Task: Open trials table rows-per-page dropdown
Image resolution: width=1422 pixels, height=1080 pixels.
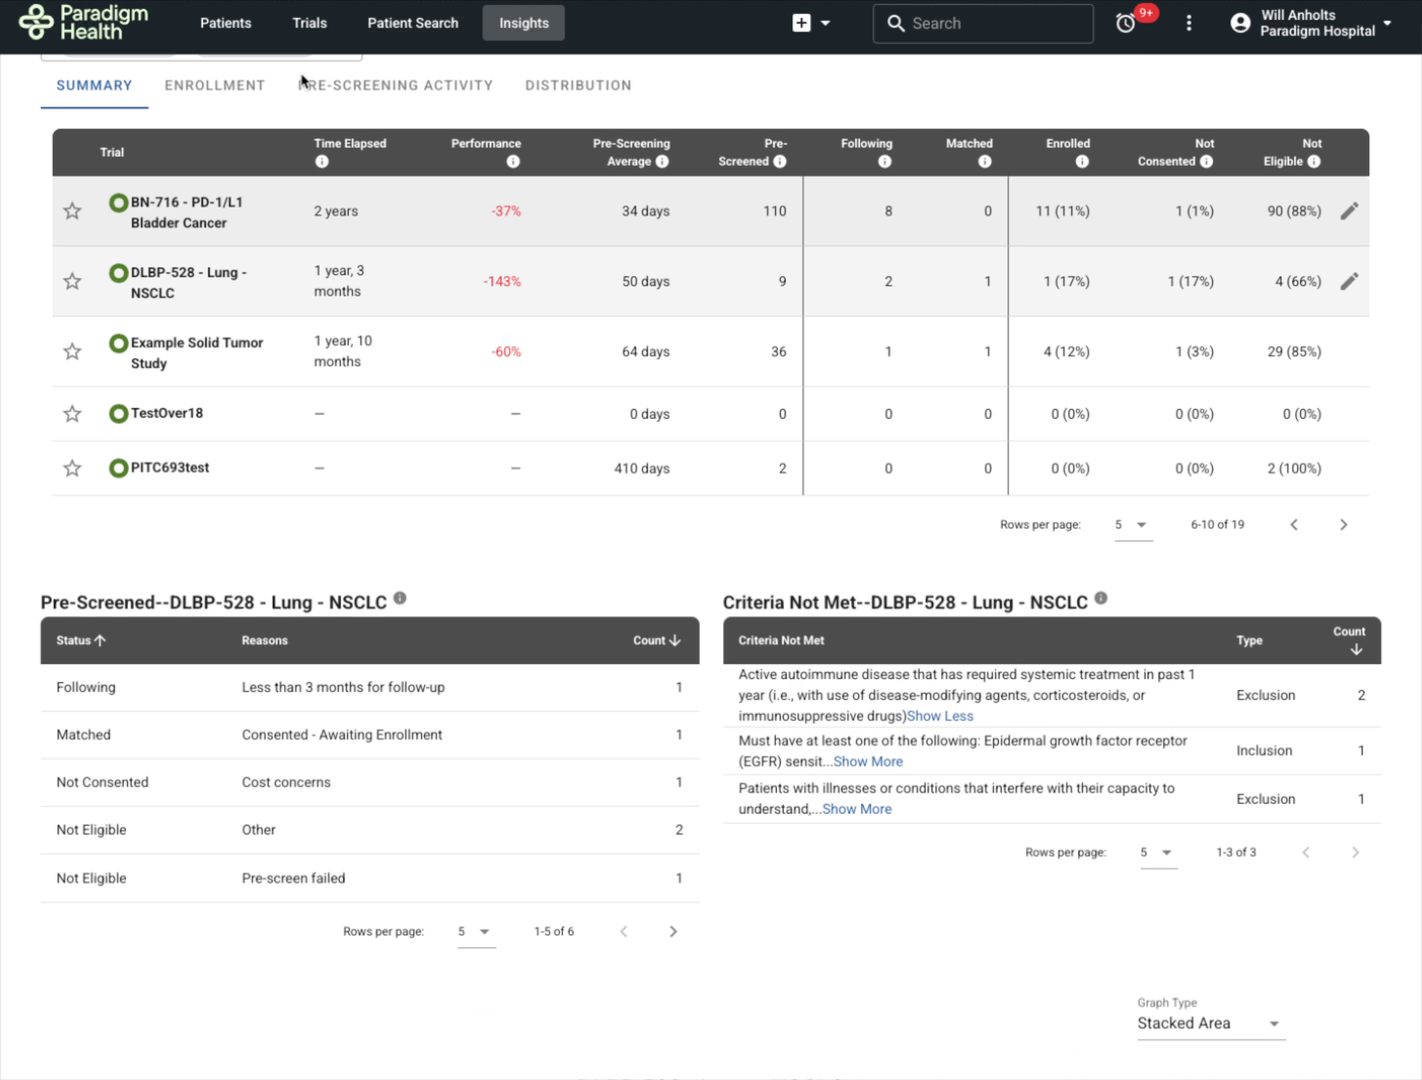Action: [1132, 524]
